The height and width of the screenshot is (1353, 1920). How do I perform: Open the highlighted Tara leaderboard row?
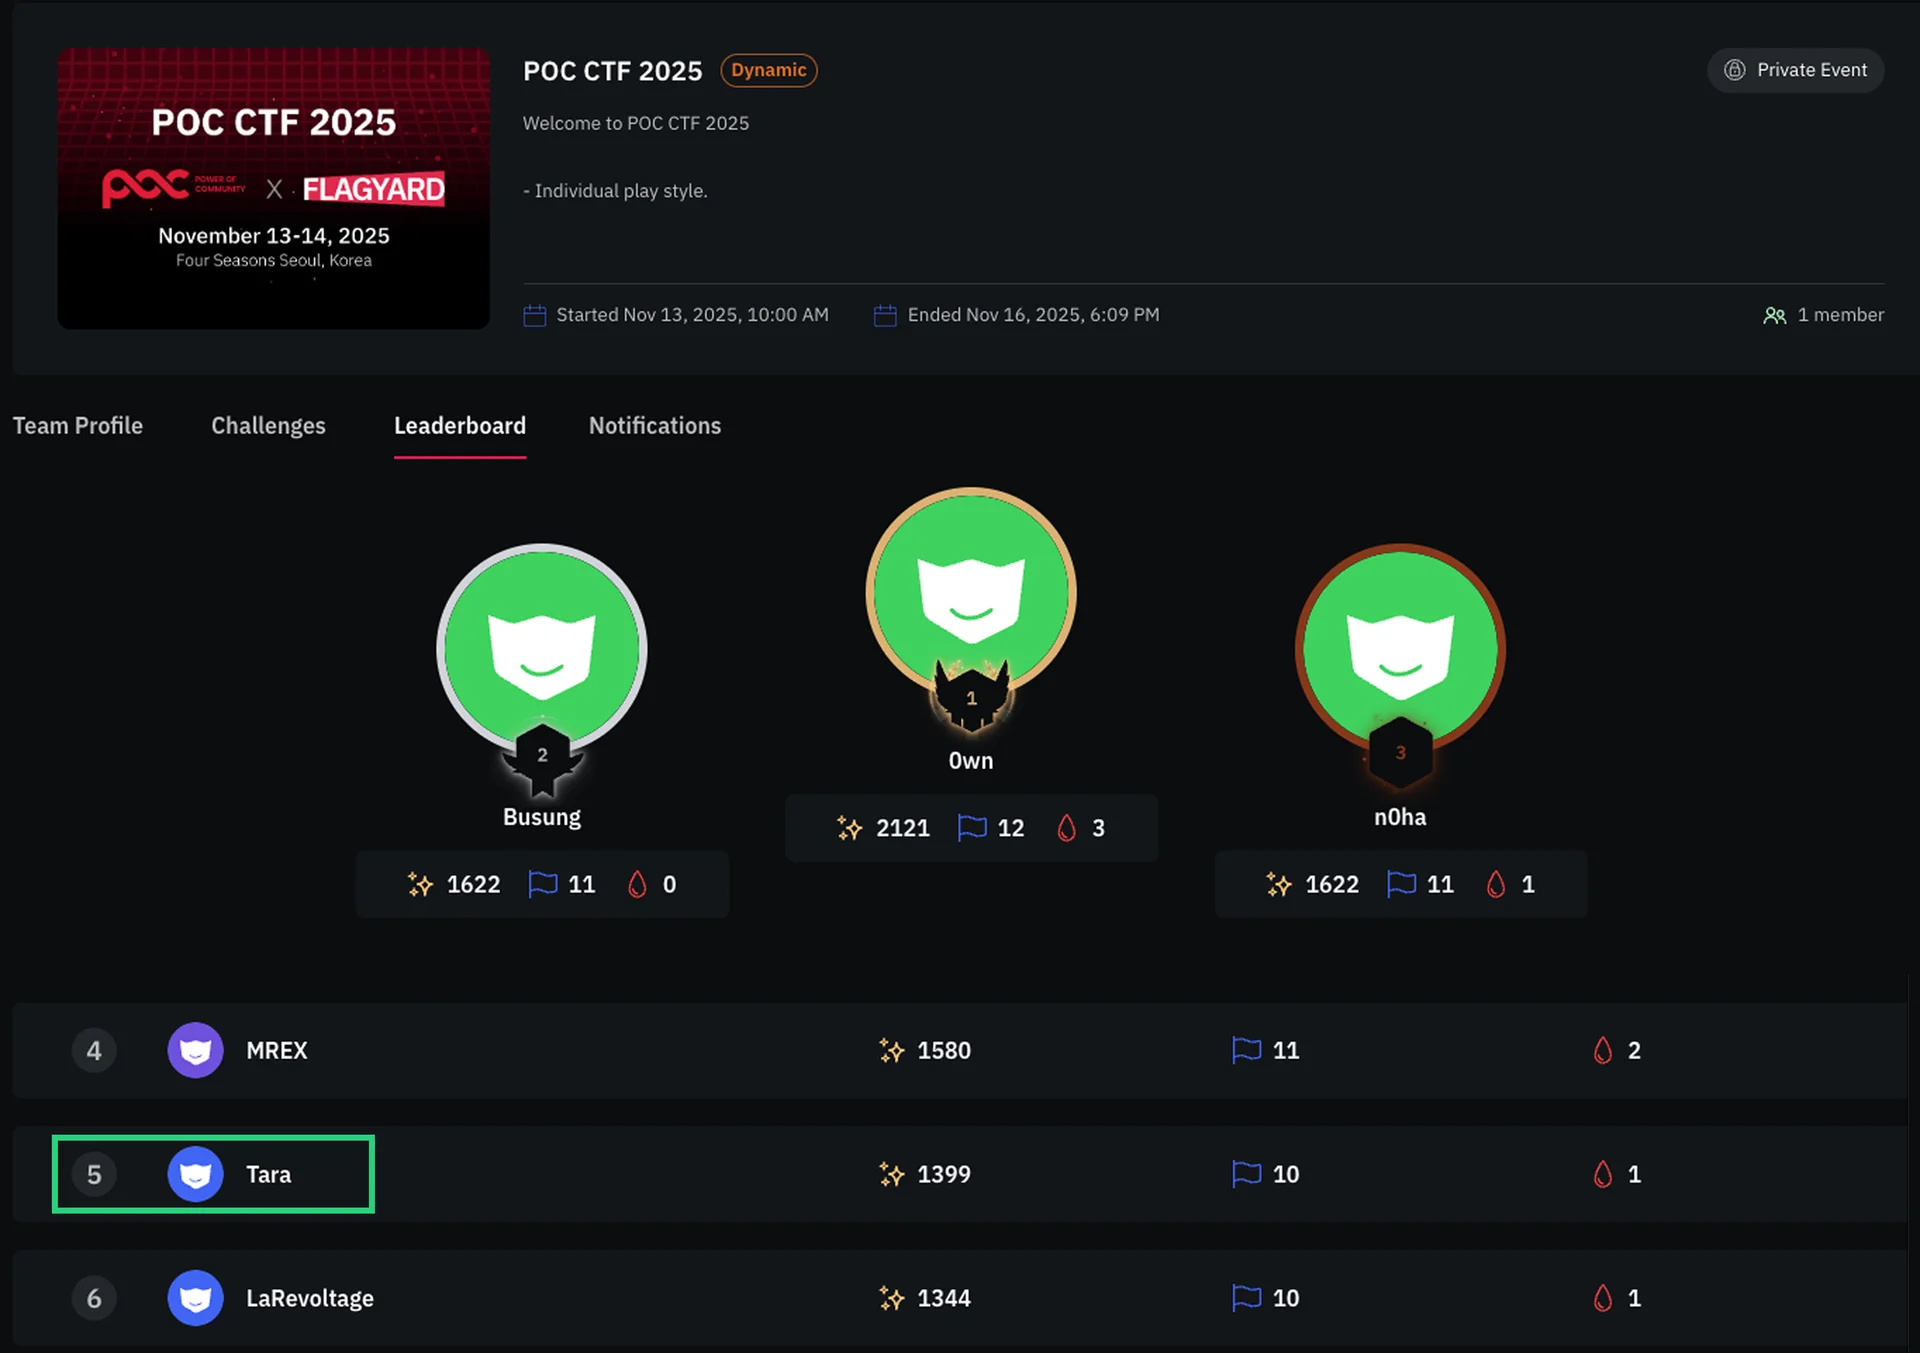[x=213, y=1174]
